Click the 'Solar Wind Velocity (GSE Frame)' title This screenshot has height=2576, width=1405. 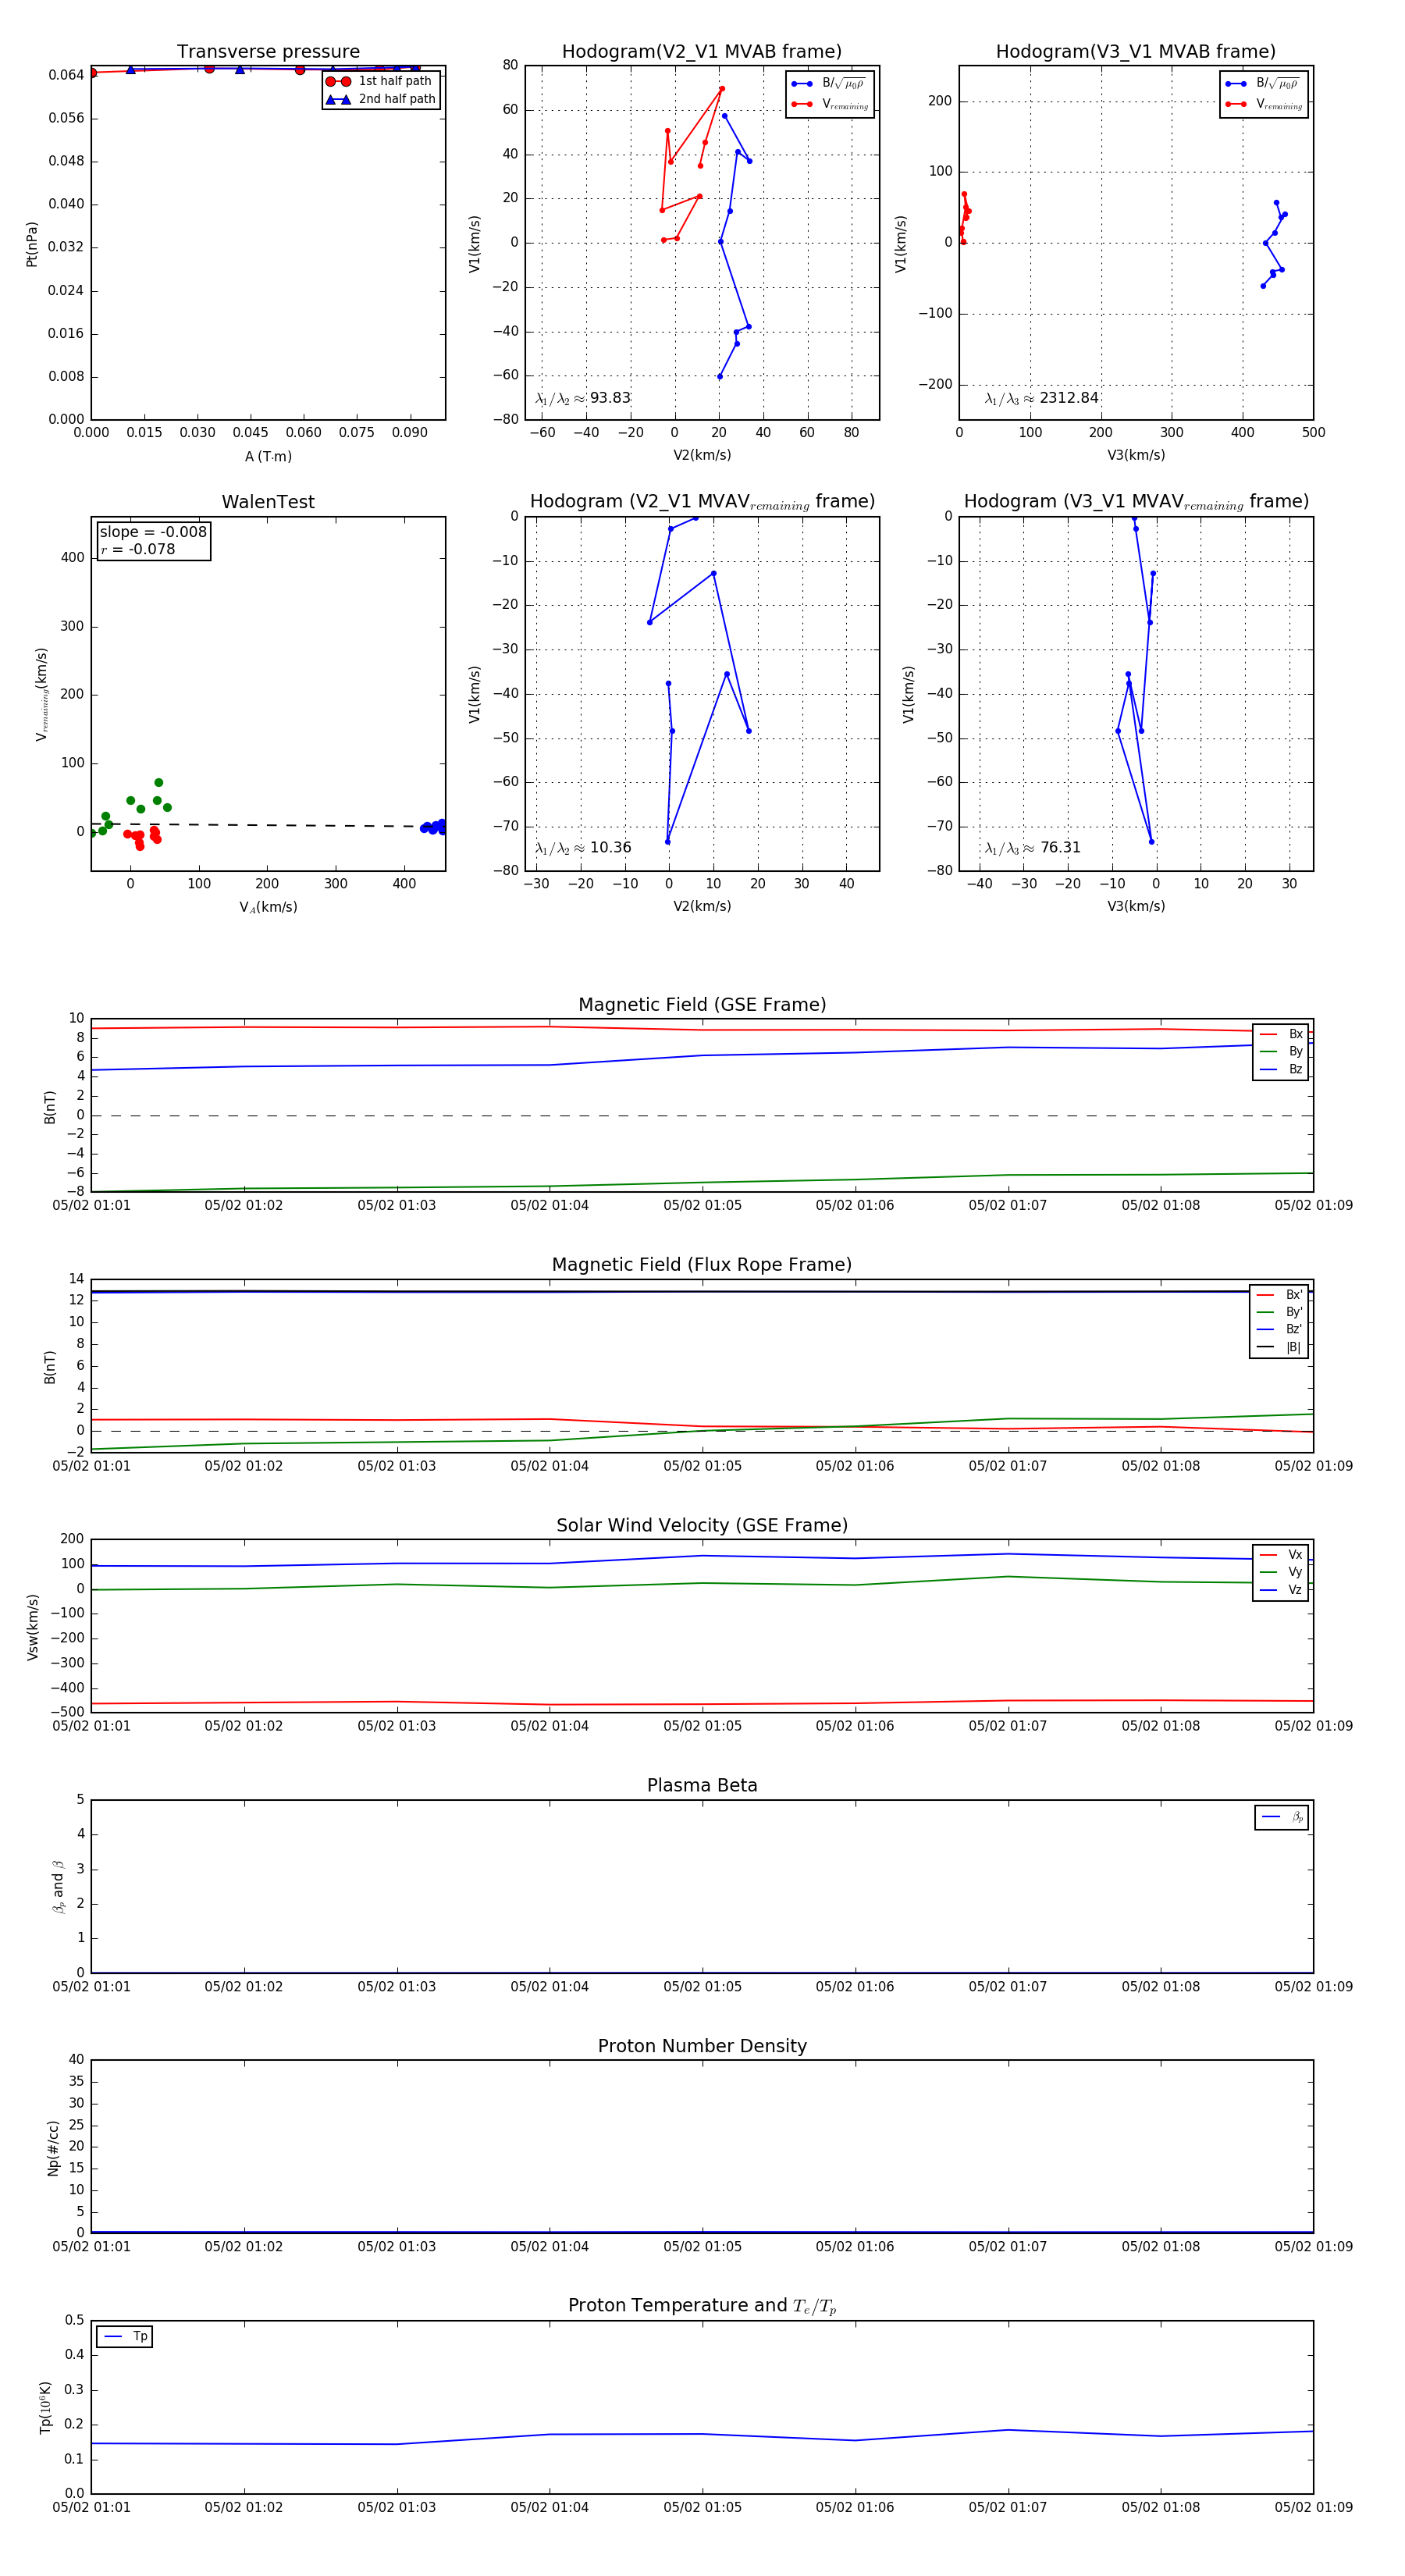[x=702, y=1525]
